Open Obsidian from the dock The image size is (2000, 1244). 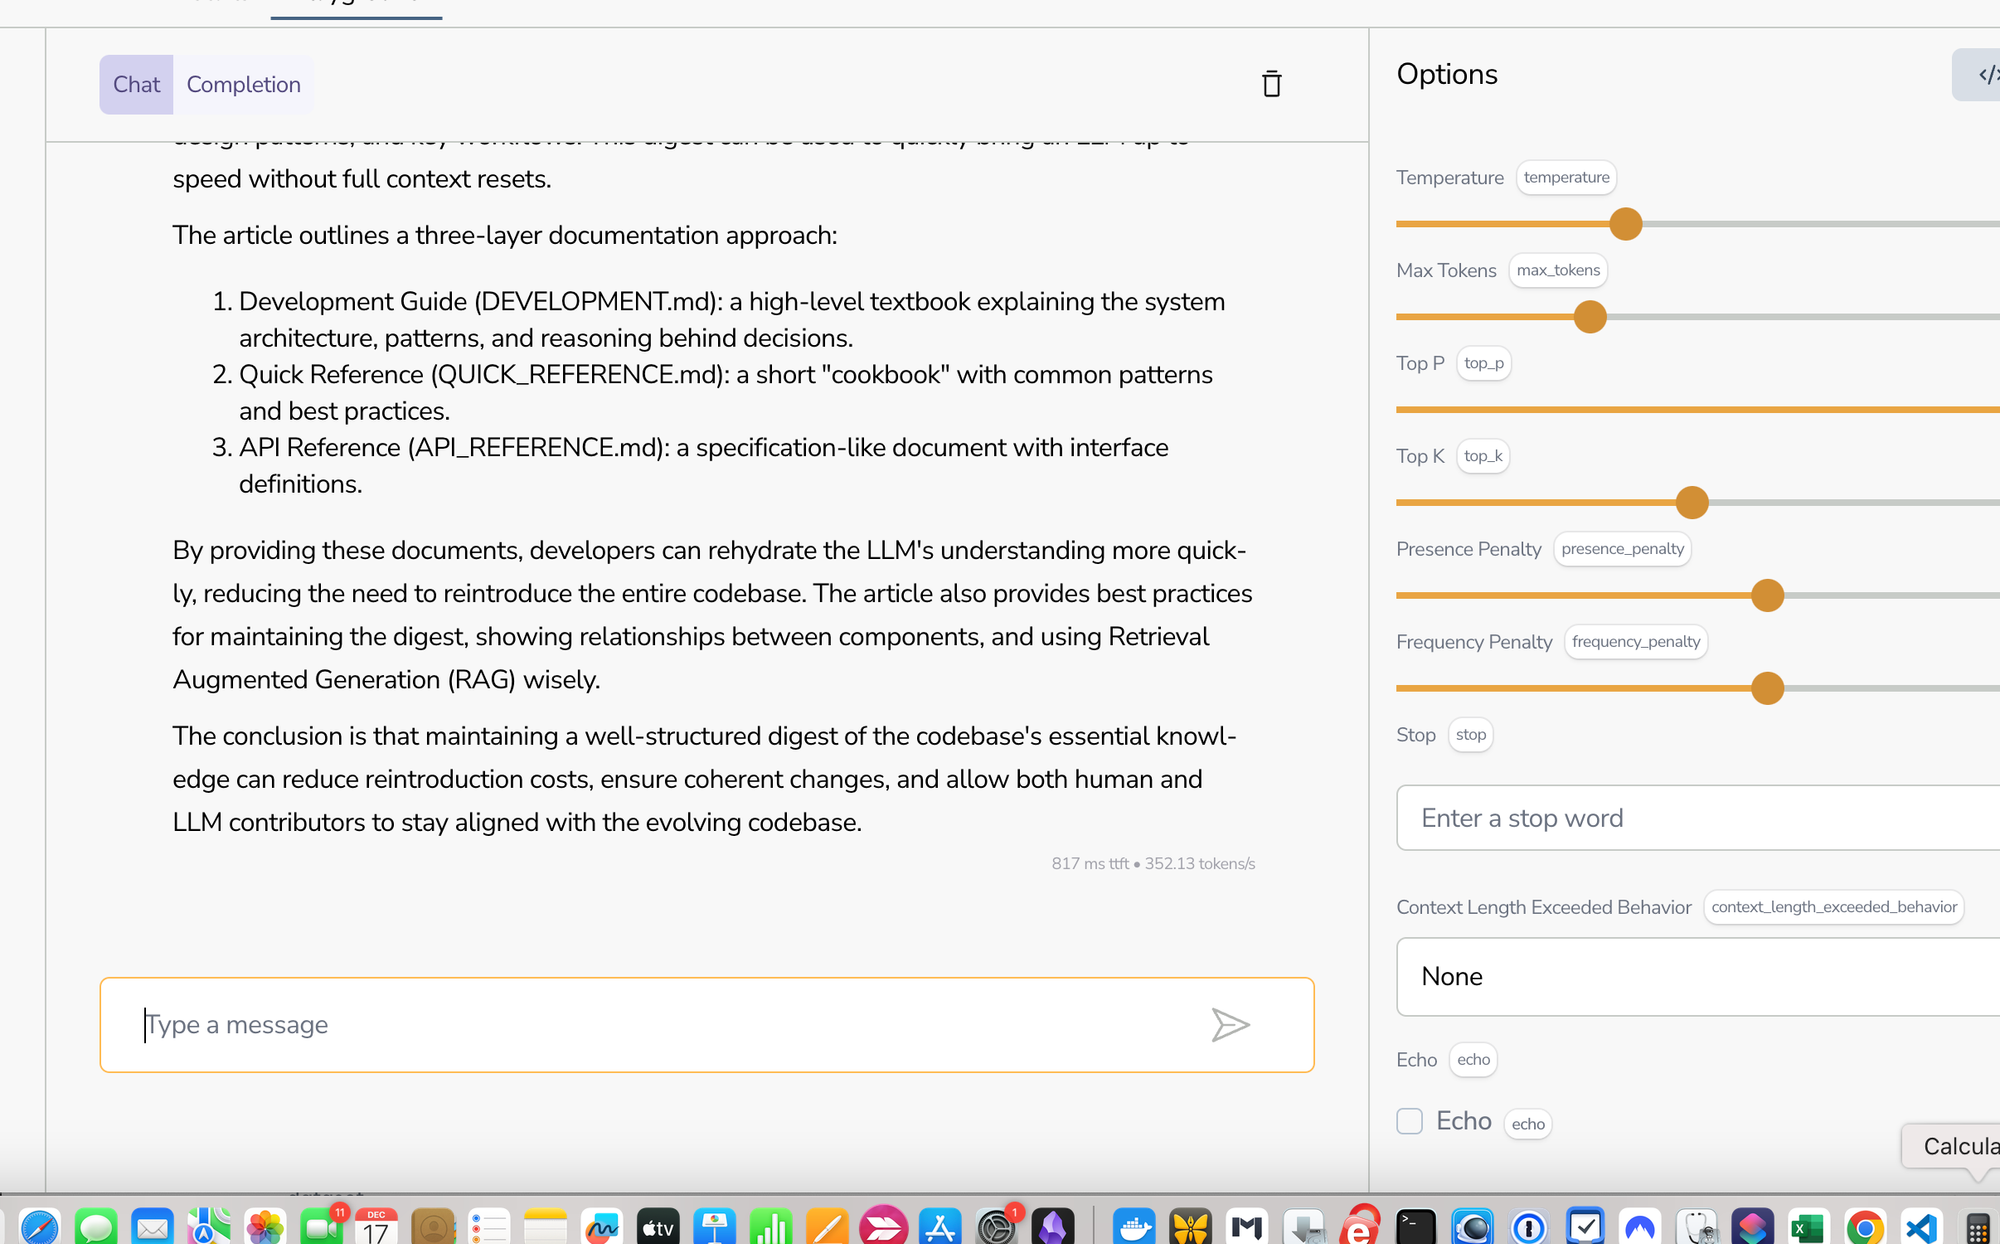coord(1052,1226)
